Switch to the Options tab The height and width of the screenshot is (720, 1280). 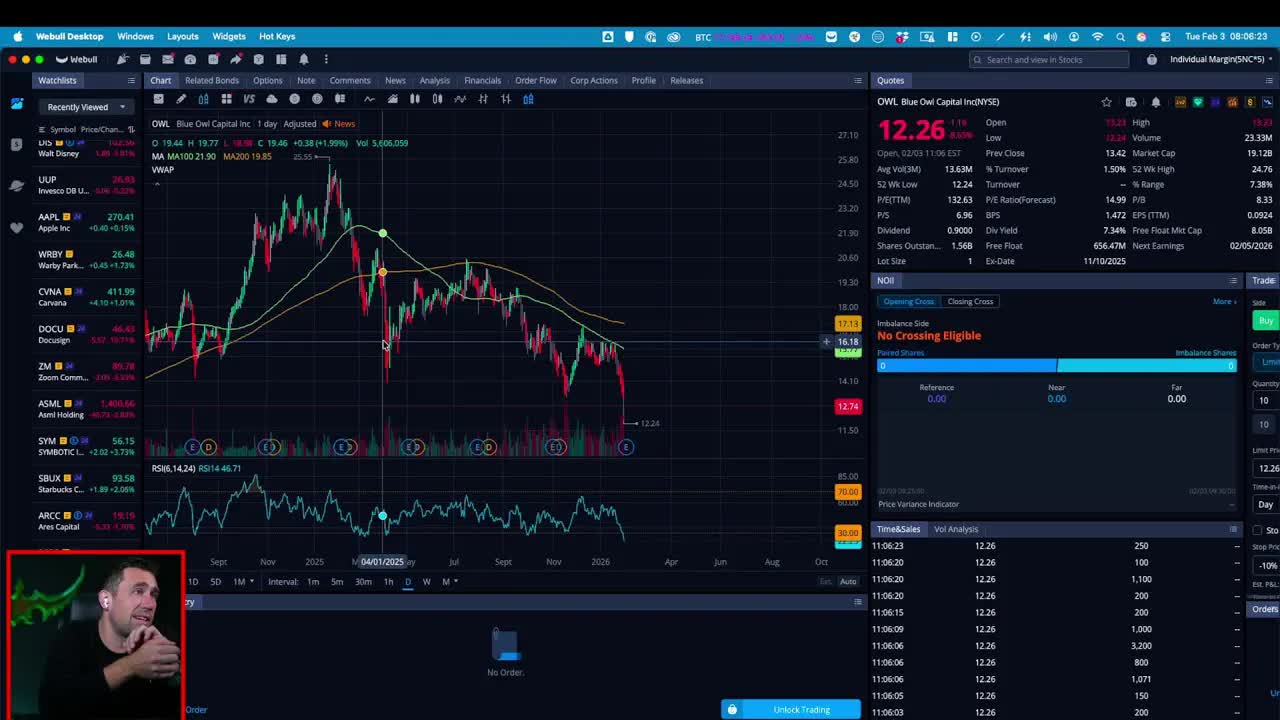(267, 80)
